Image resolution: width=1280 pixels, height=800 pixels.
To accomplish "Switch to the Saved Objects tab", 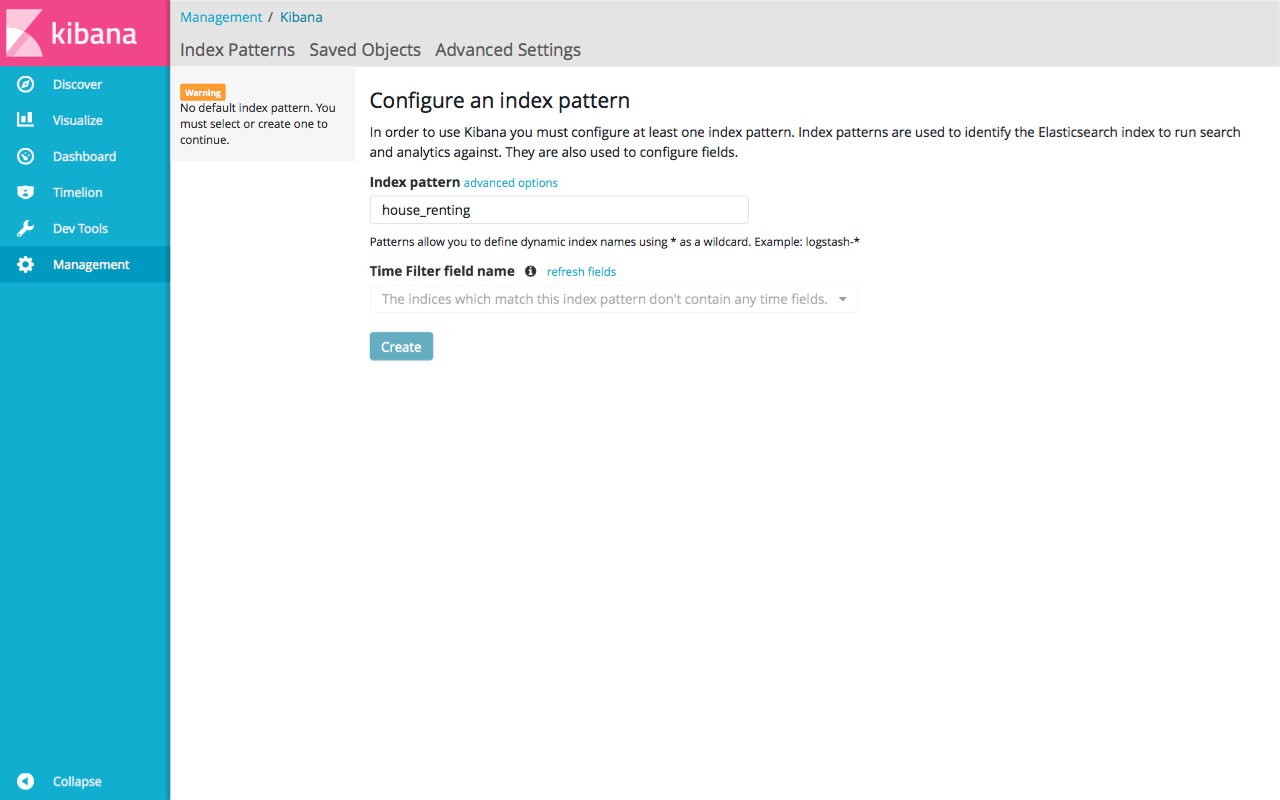I will (x=365, y=50).
